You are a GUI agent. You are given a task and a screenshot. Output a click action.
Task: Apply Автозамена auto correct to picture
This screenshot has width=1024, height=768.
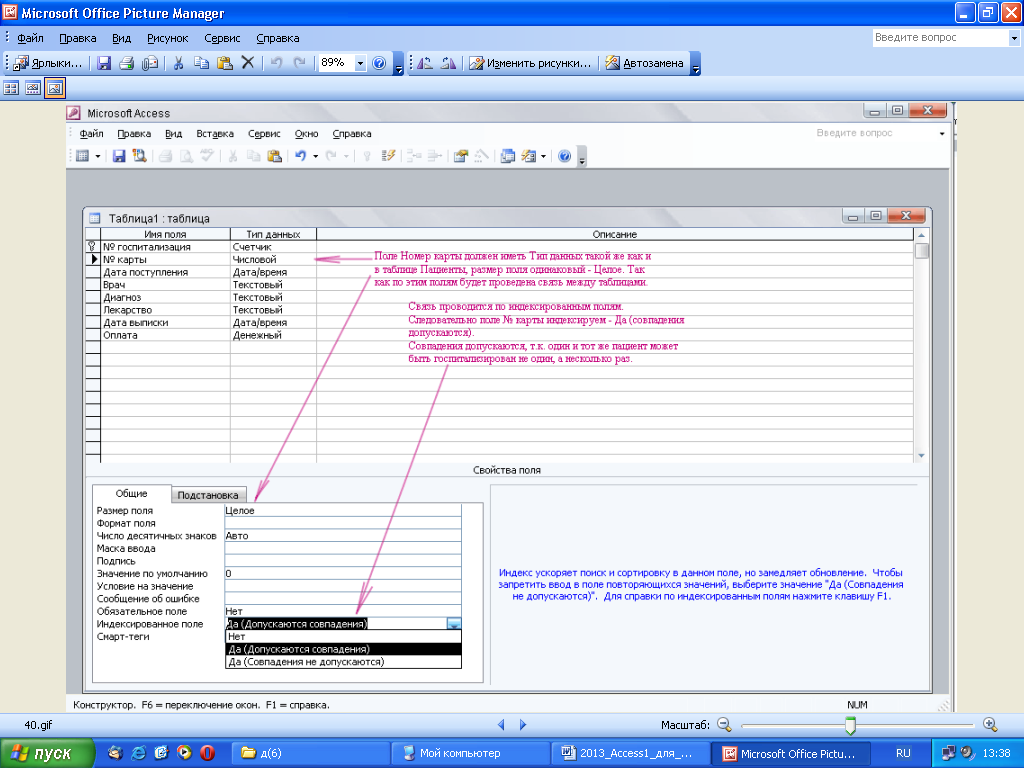tap(644, 63)
